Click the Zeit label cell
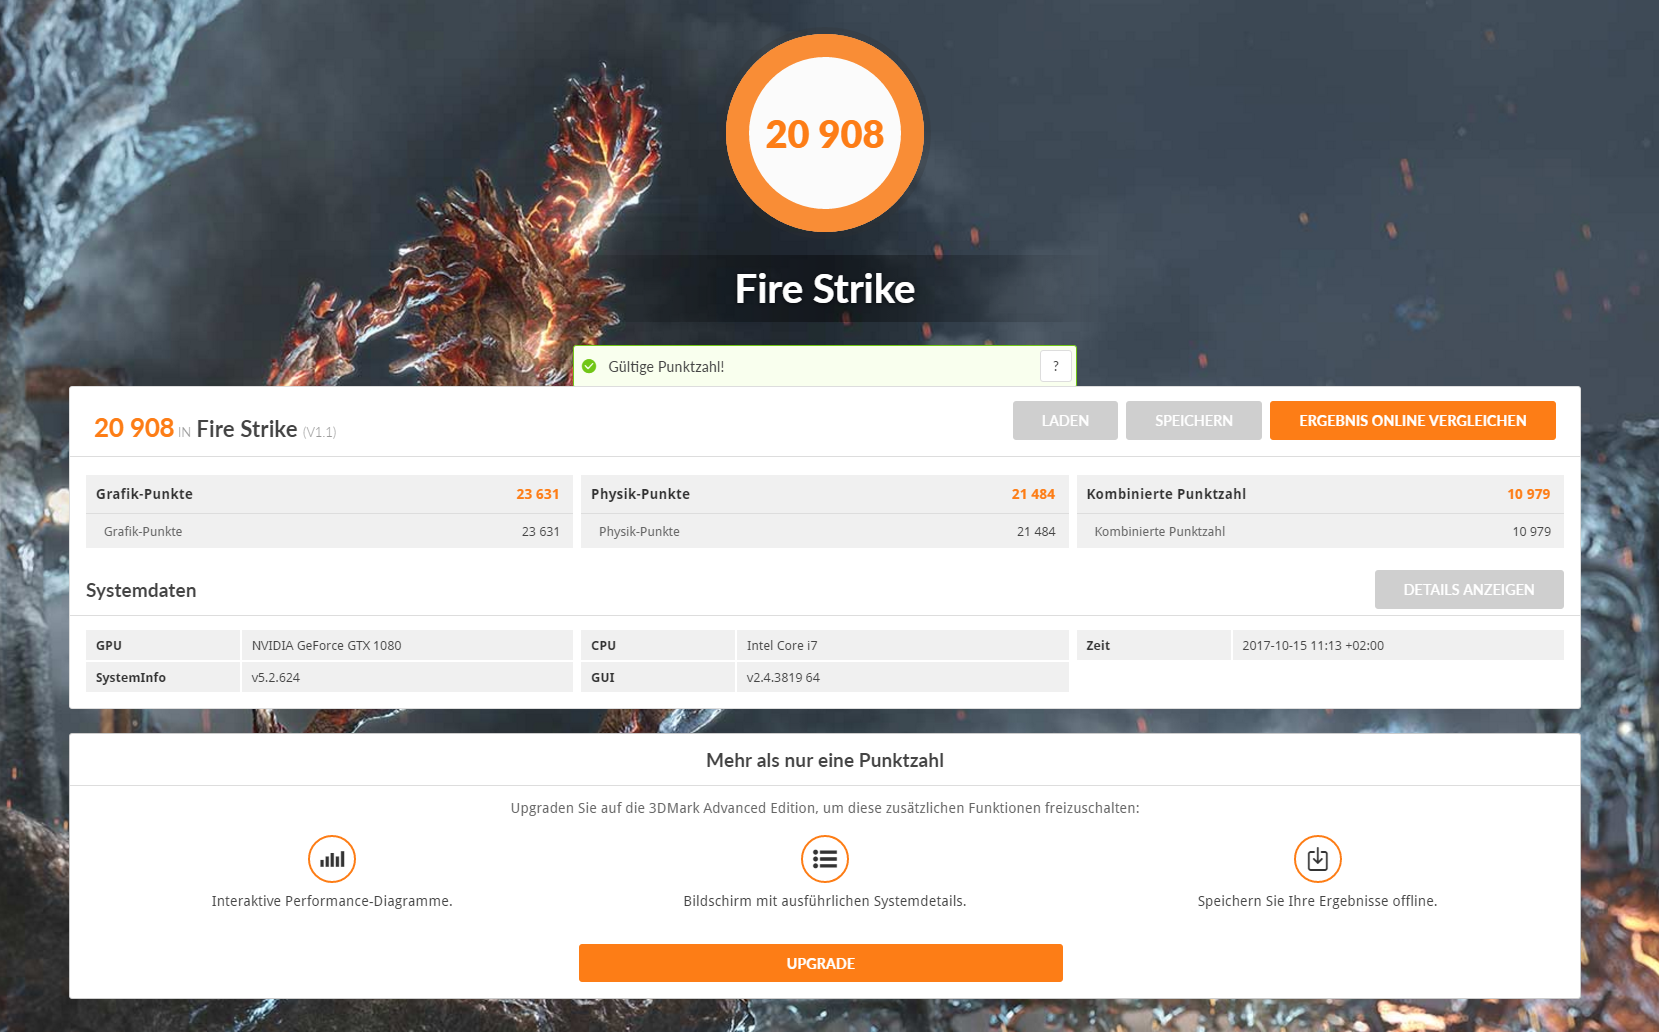The width and height of the screenshot is (1659, 1032). pyautogui.click(x=1153, y=645)
